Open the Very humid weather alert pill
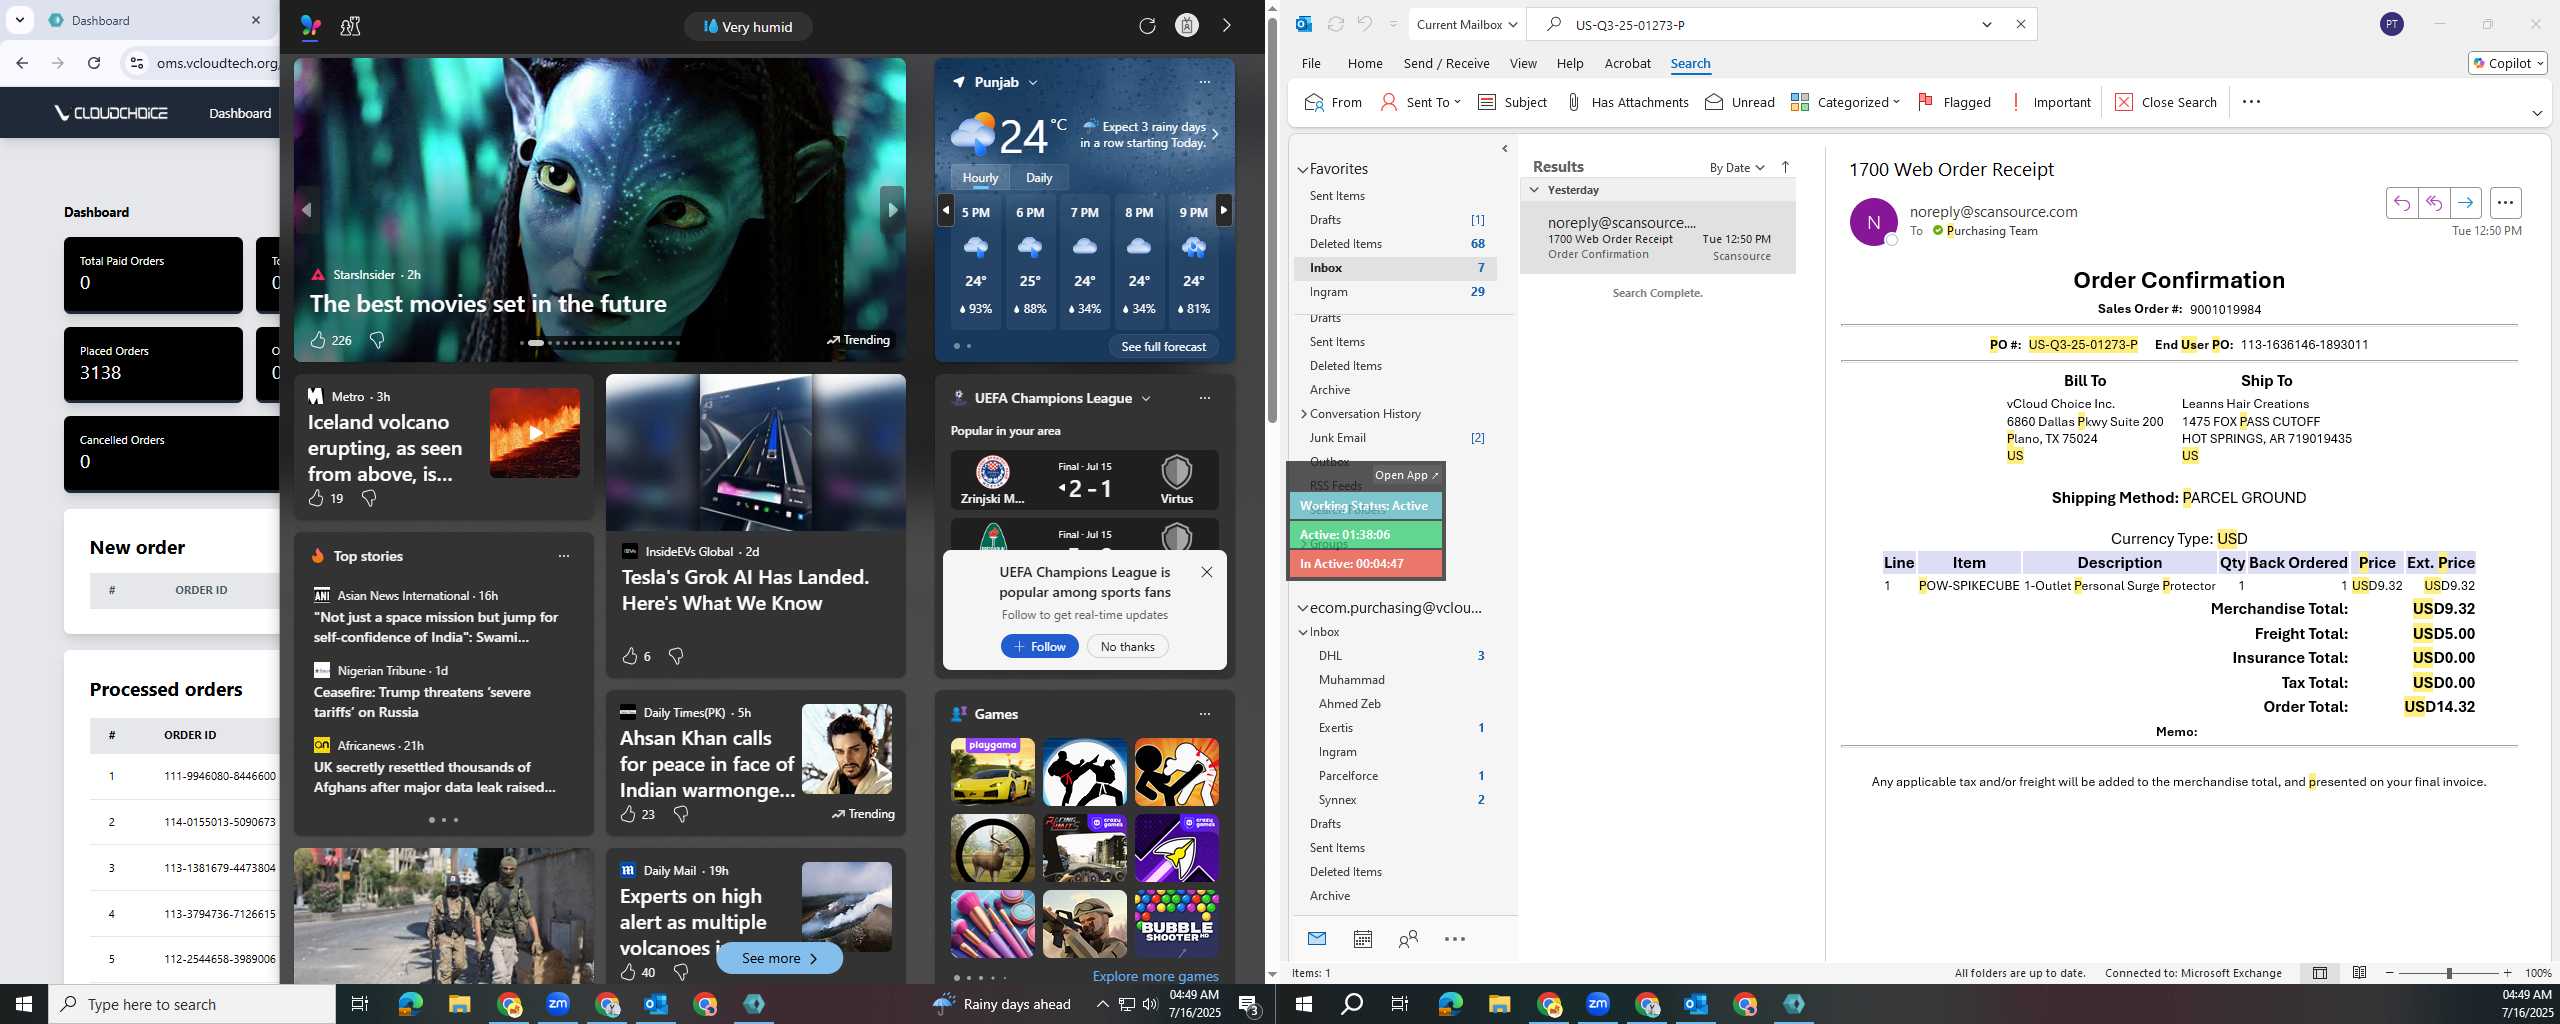 [748, 27]
